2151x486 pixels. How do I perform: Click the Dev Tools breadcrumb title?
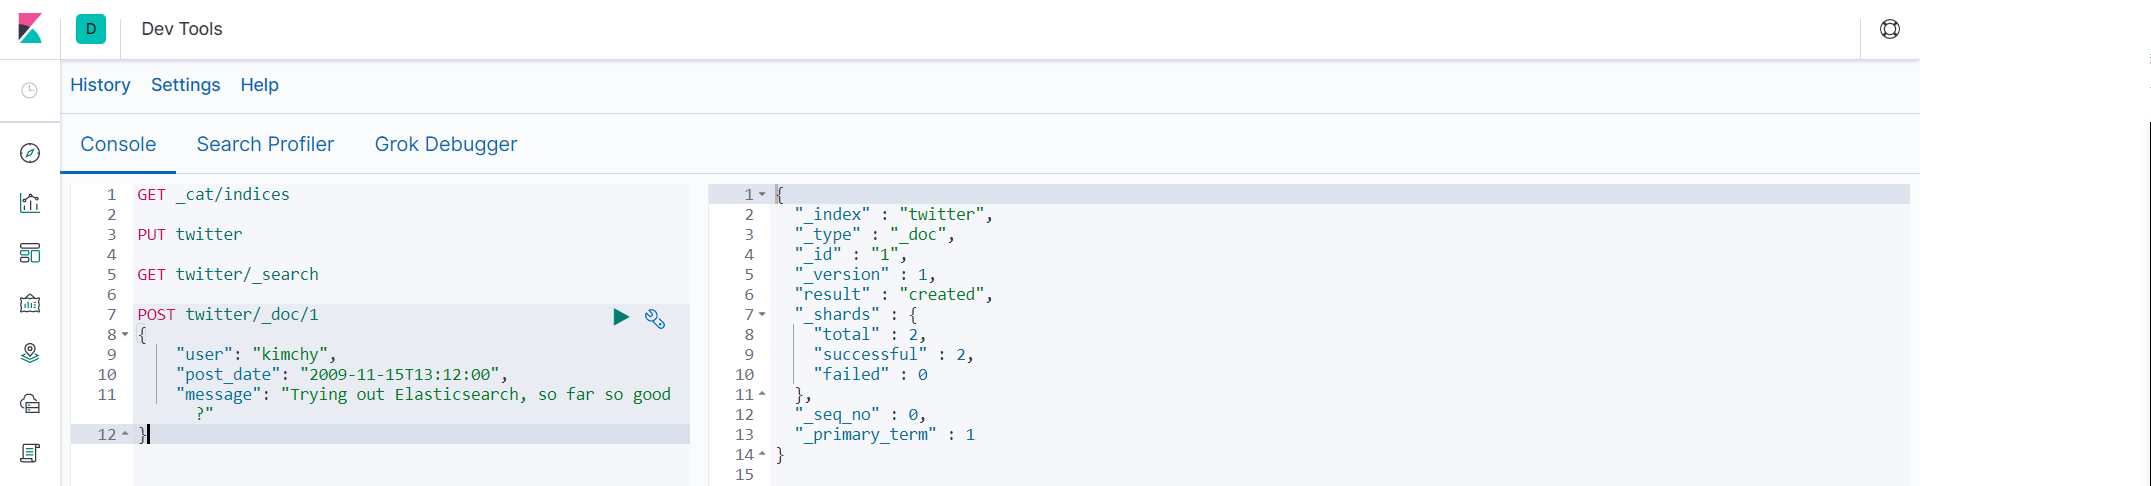(182, 29)
